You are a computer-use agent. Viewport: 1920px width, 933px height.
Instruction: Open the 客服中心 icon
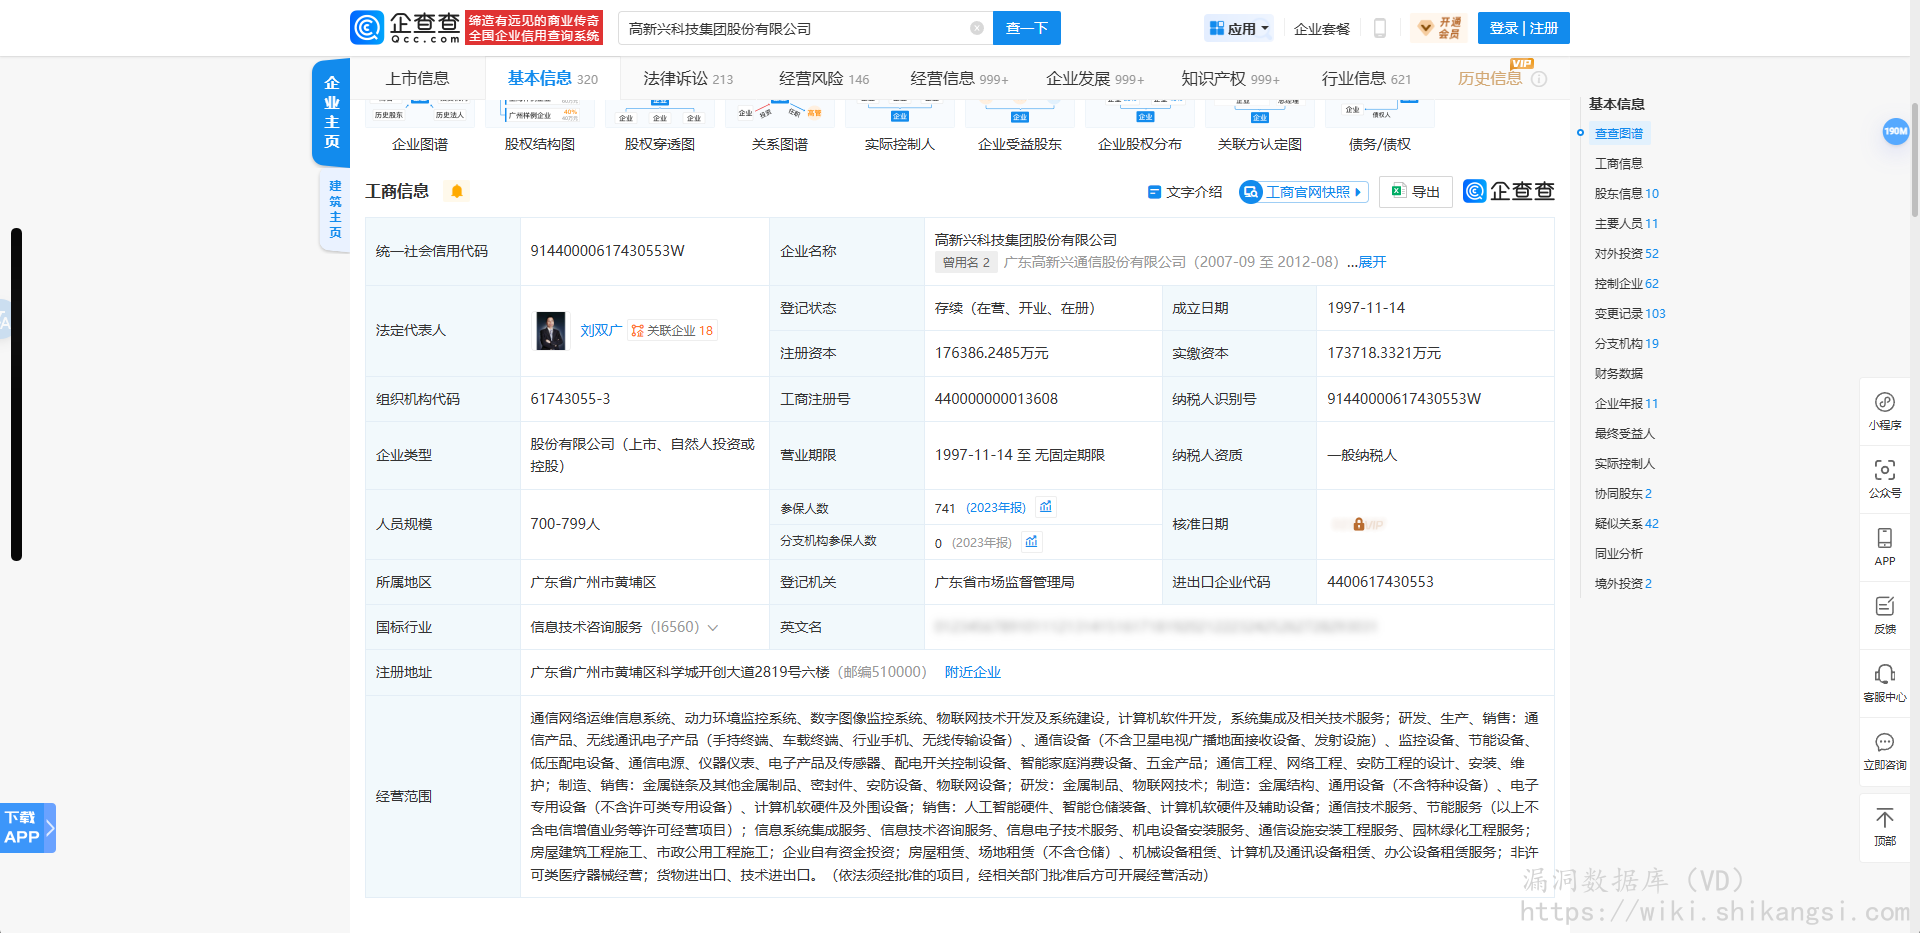point(1885,683)
